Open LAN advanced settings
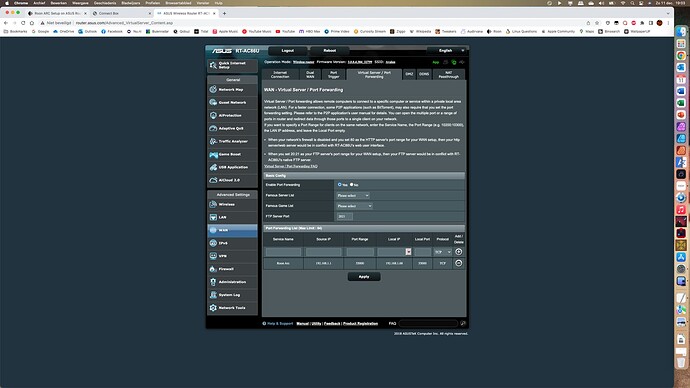The width and height of the screenshot is (690, 388). [232, 217]
